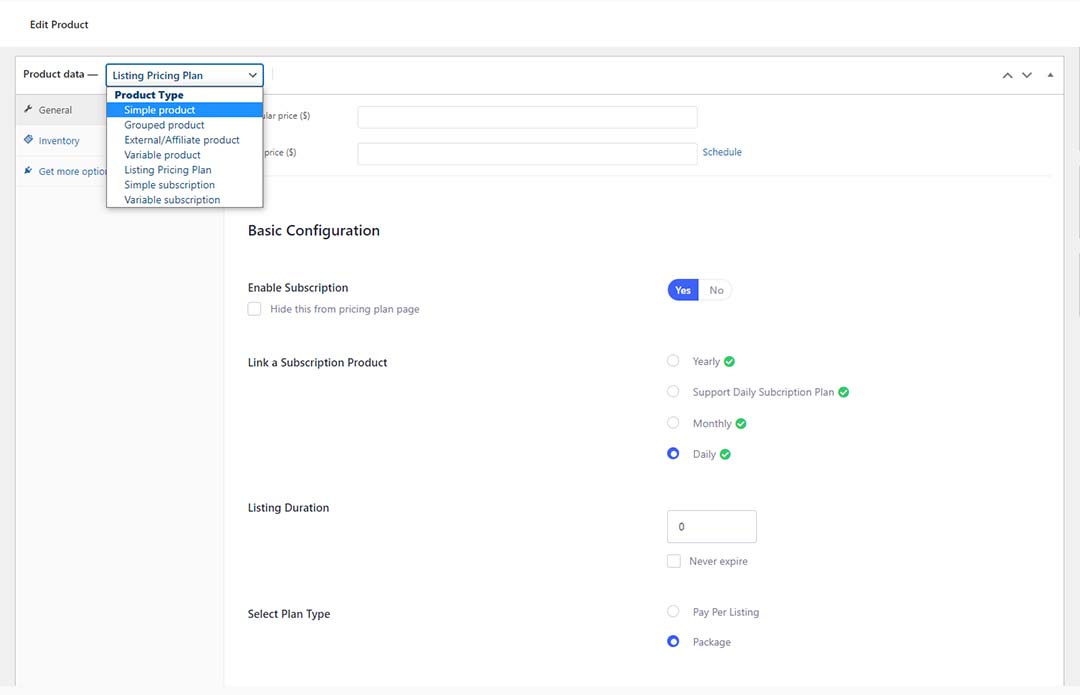Click the Inventory tag icon
Screen dimensions: 1080x695
(x=28, y=140)
